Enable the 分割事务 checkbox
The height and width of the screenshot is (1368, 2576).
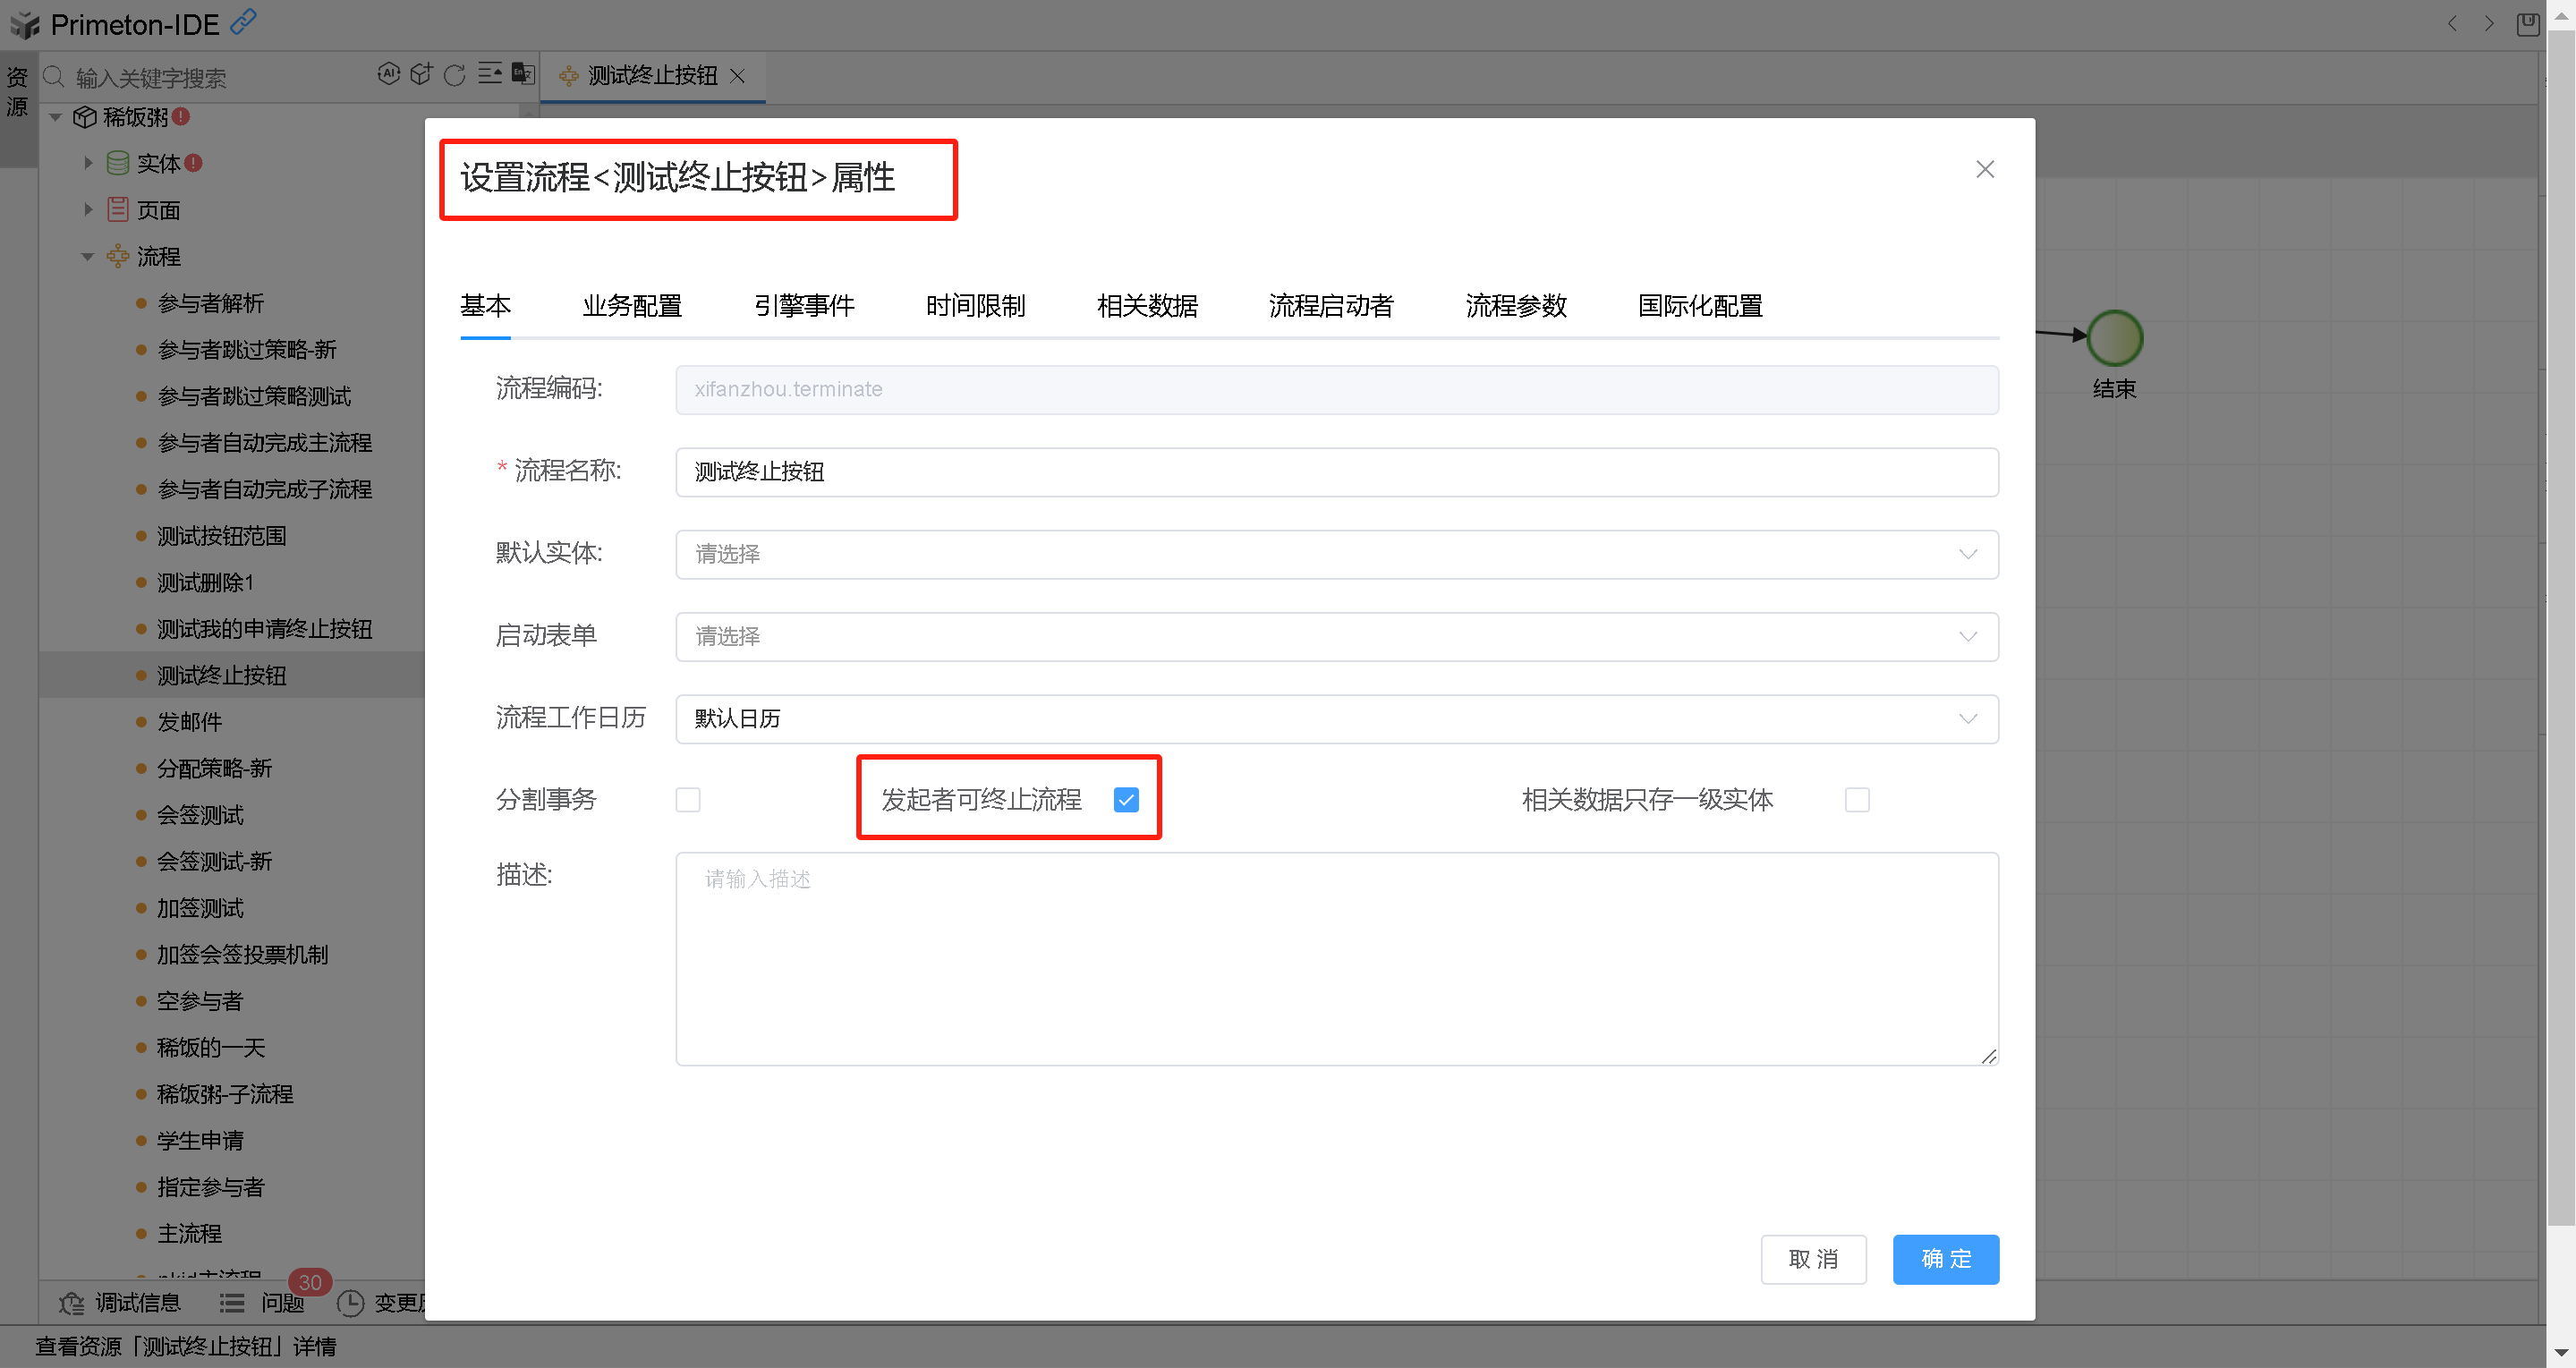pyautogui.click(x=688, y=799)
